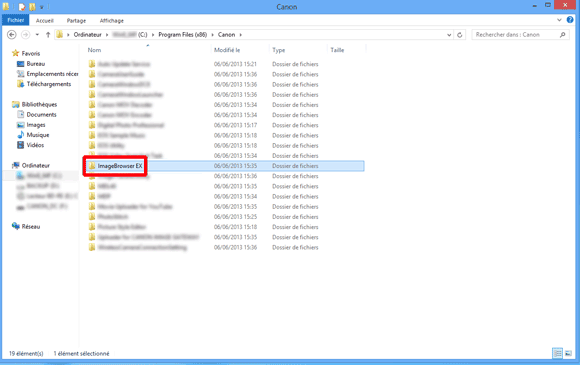Click the Images library icon
This screenshot has height=365, width=580.
point(21,125)
